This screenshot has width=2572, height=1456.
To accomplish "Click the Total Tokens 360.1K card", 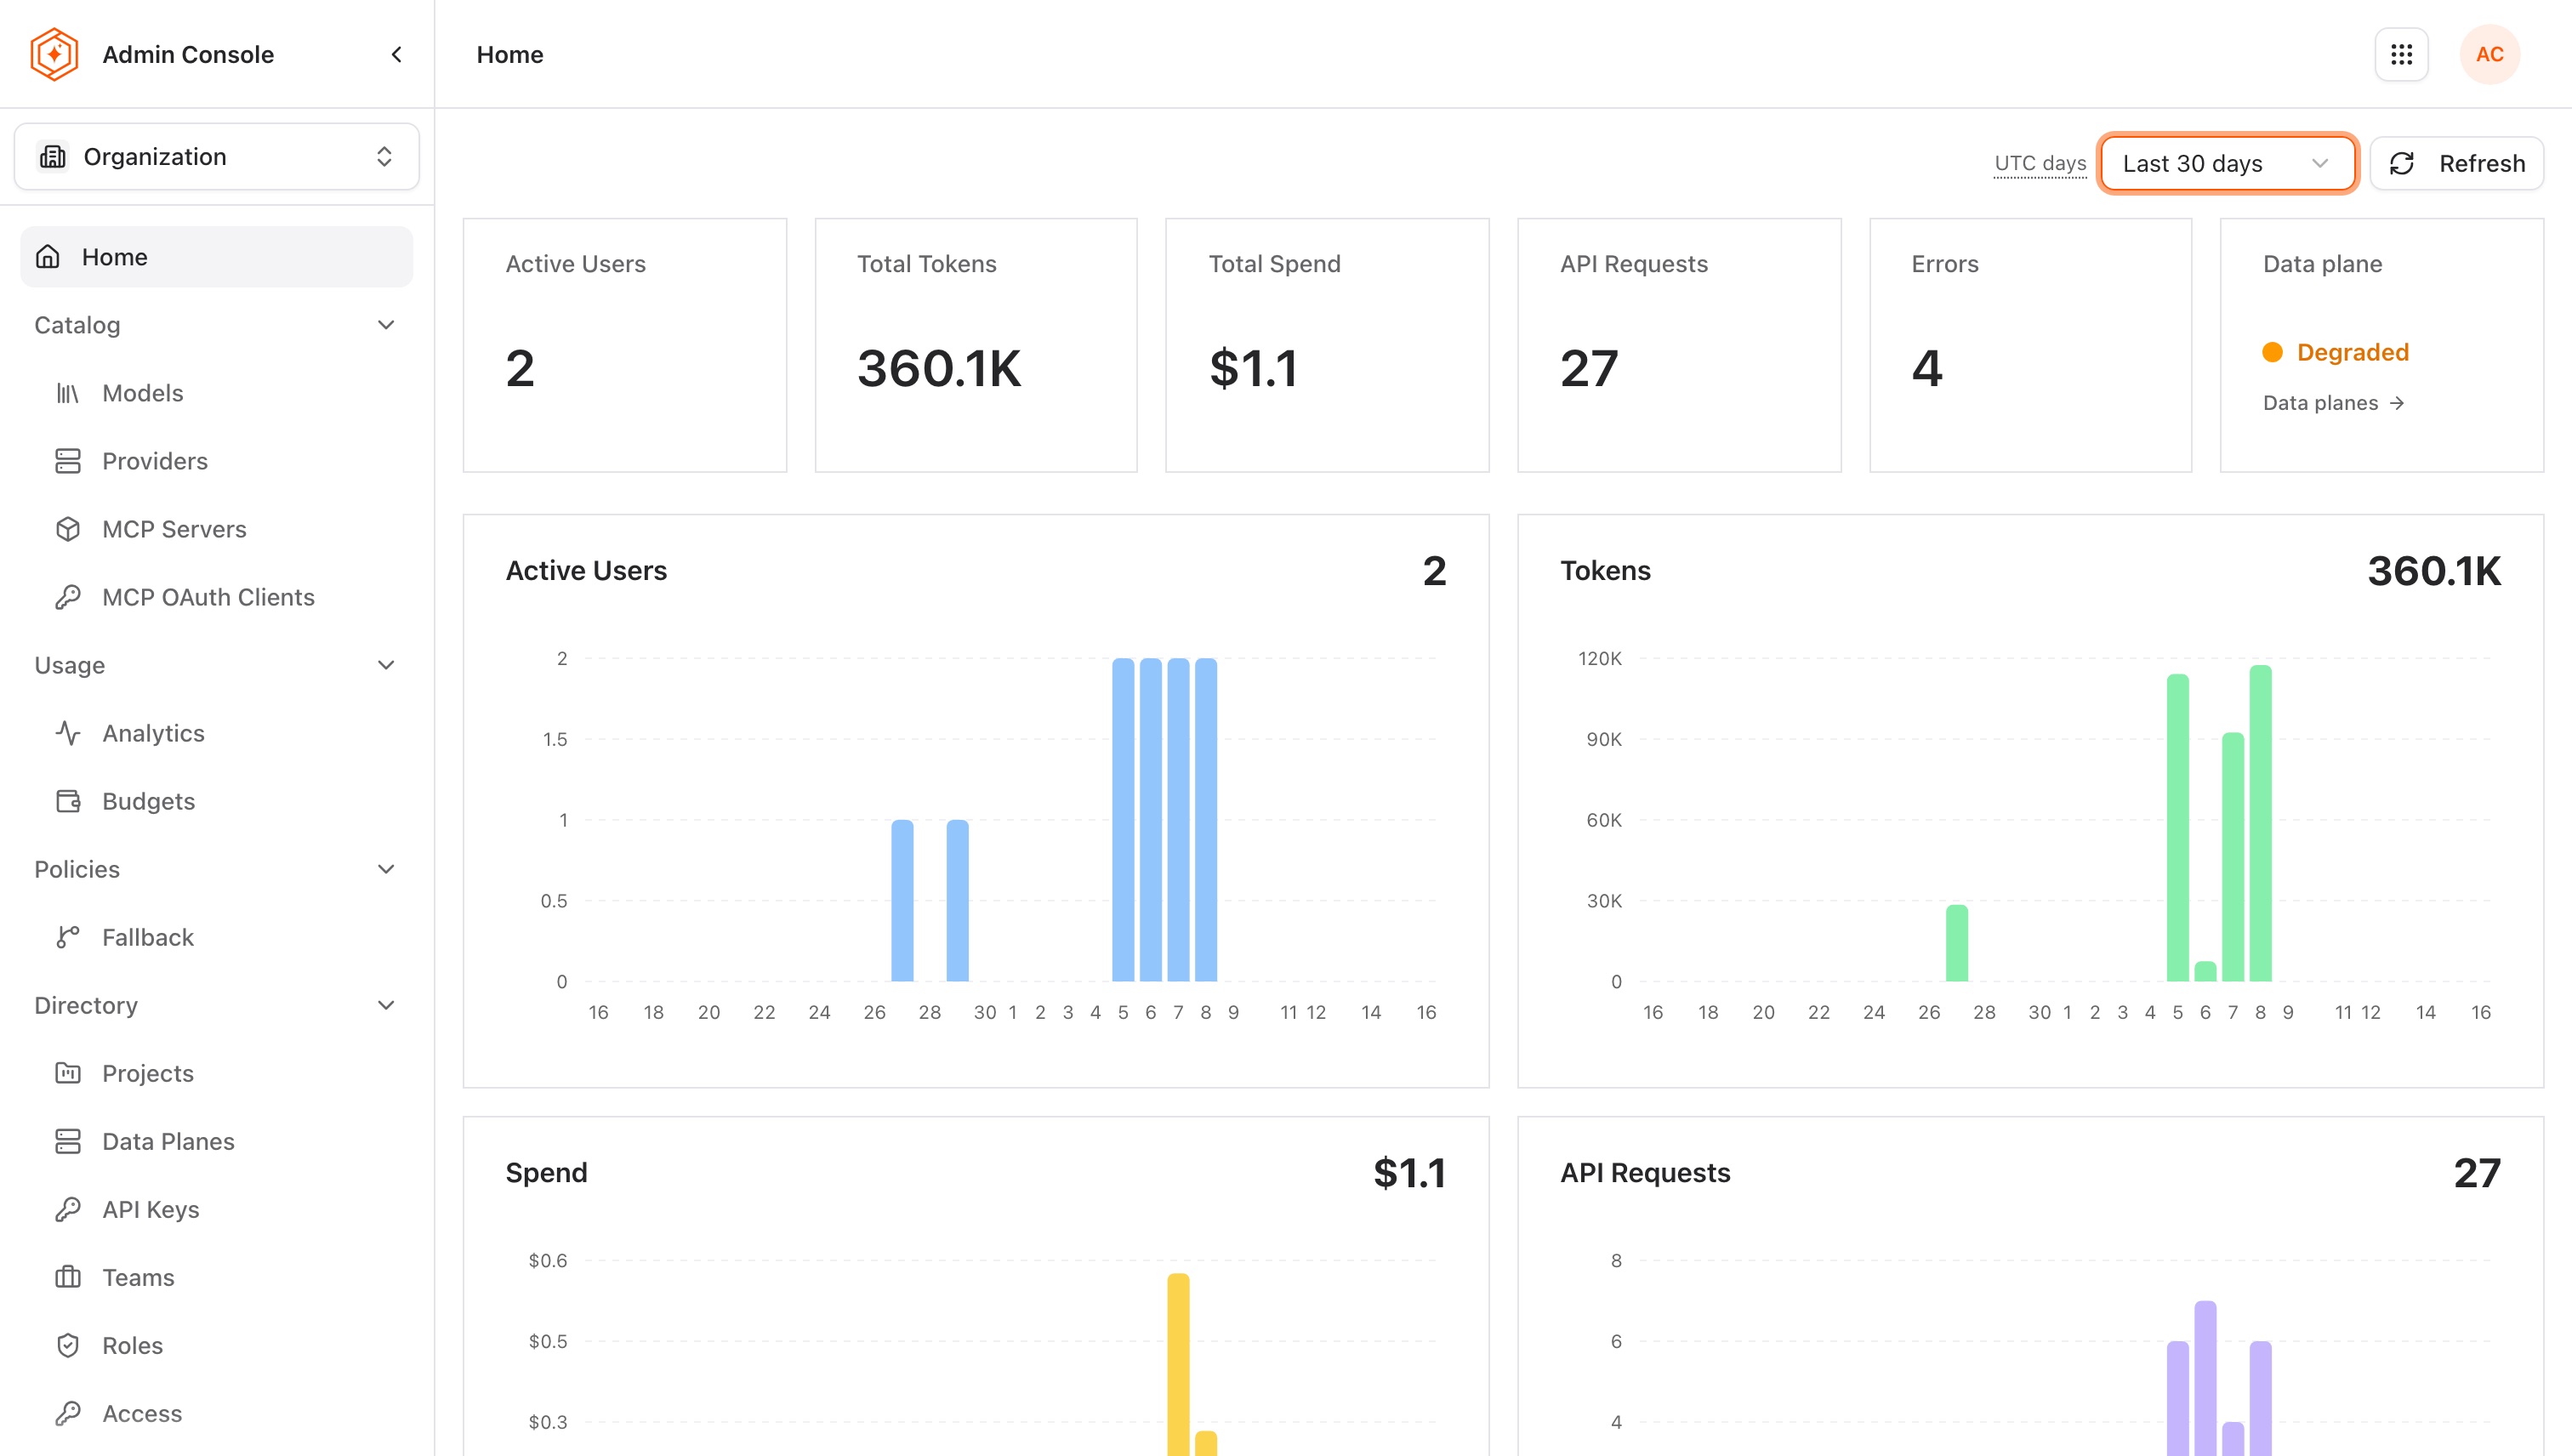I will pyautogui.click(x=976, y=345).
